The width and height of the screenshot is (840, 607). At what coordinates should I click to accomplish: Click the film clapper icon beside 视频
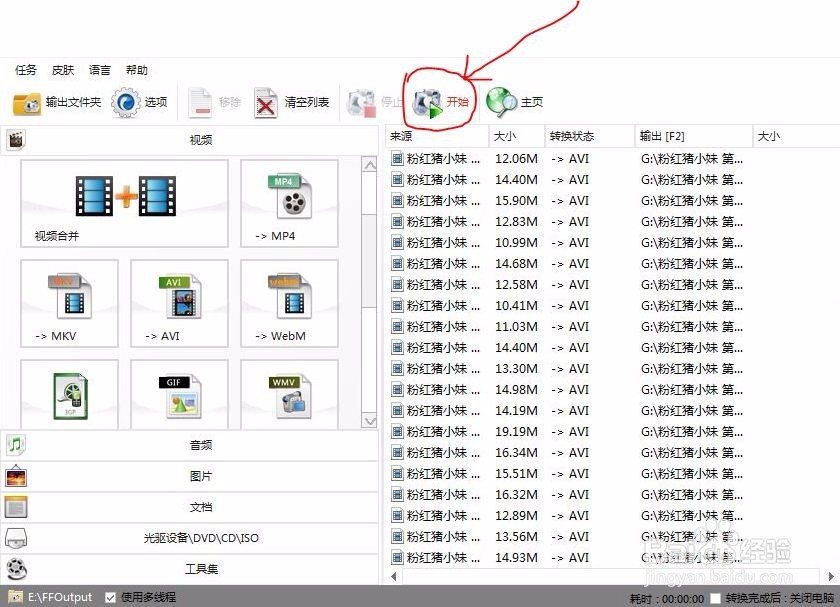[16, 140]
